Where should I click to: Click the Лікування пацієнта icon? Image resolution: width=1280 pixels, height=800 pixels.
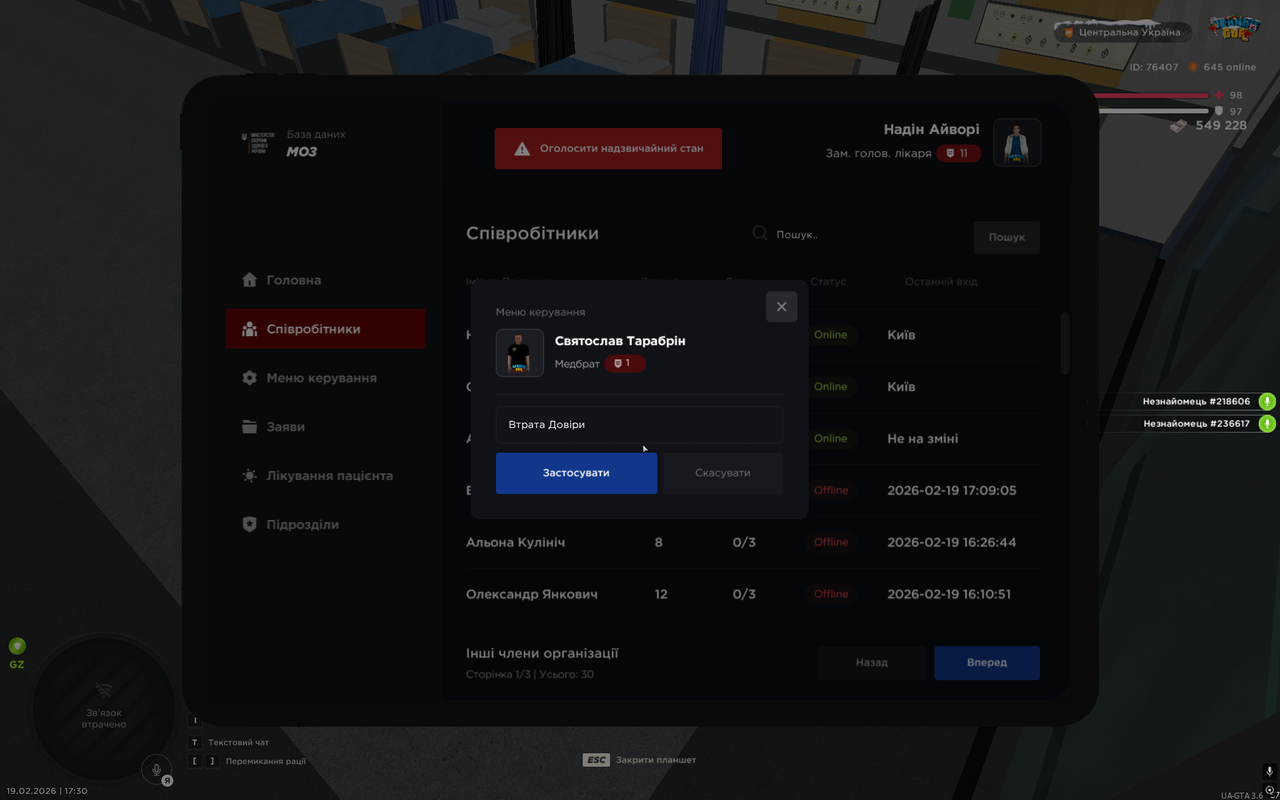pos(250,476)
